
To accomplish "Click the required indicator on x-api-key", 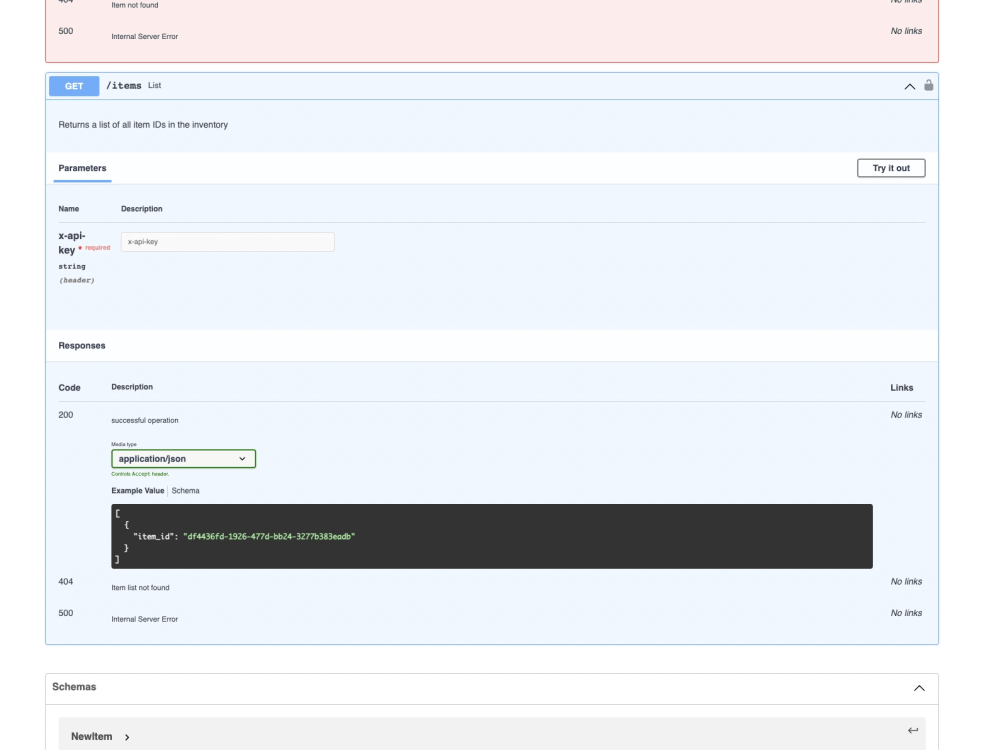I will (x=97, y=245).
